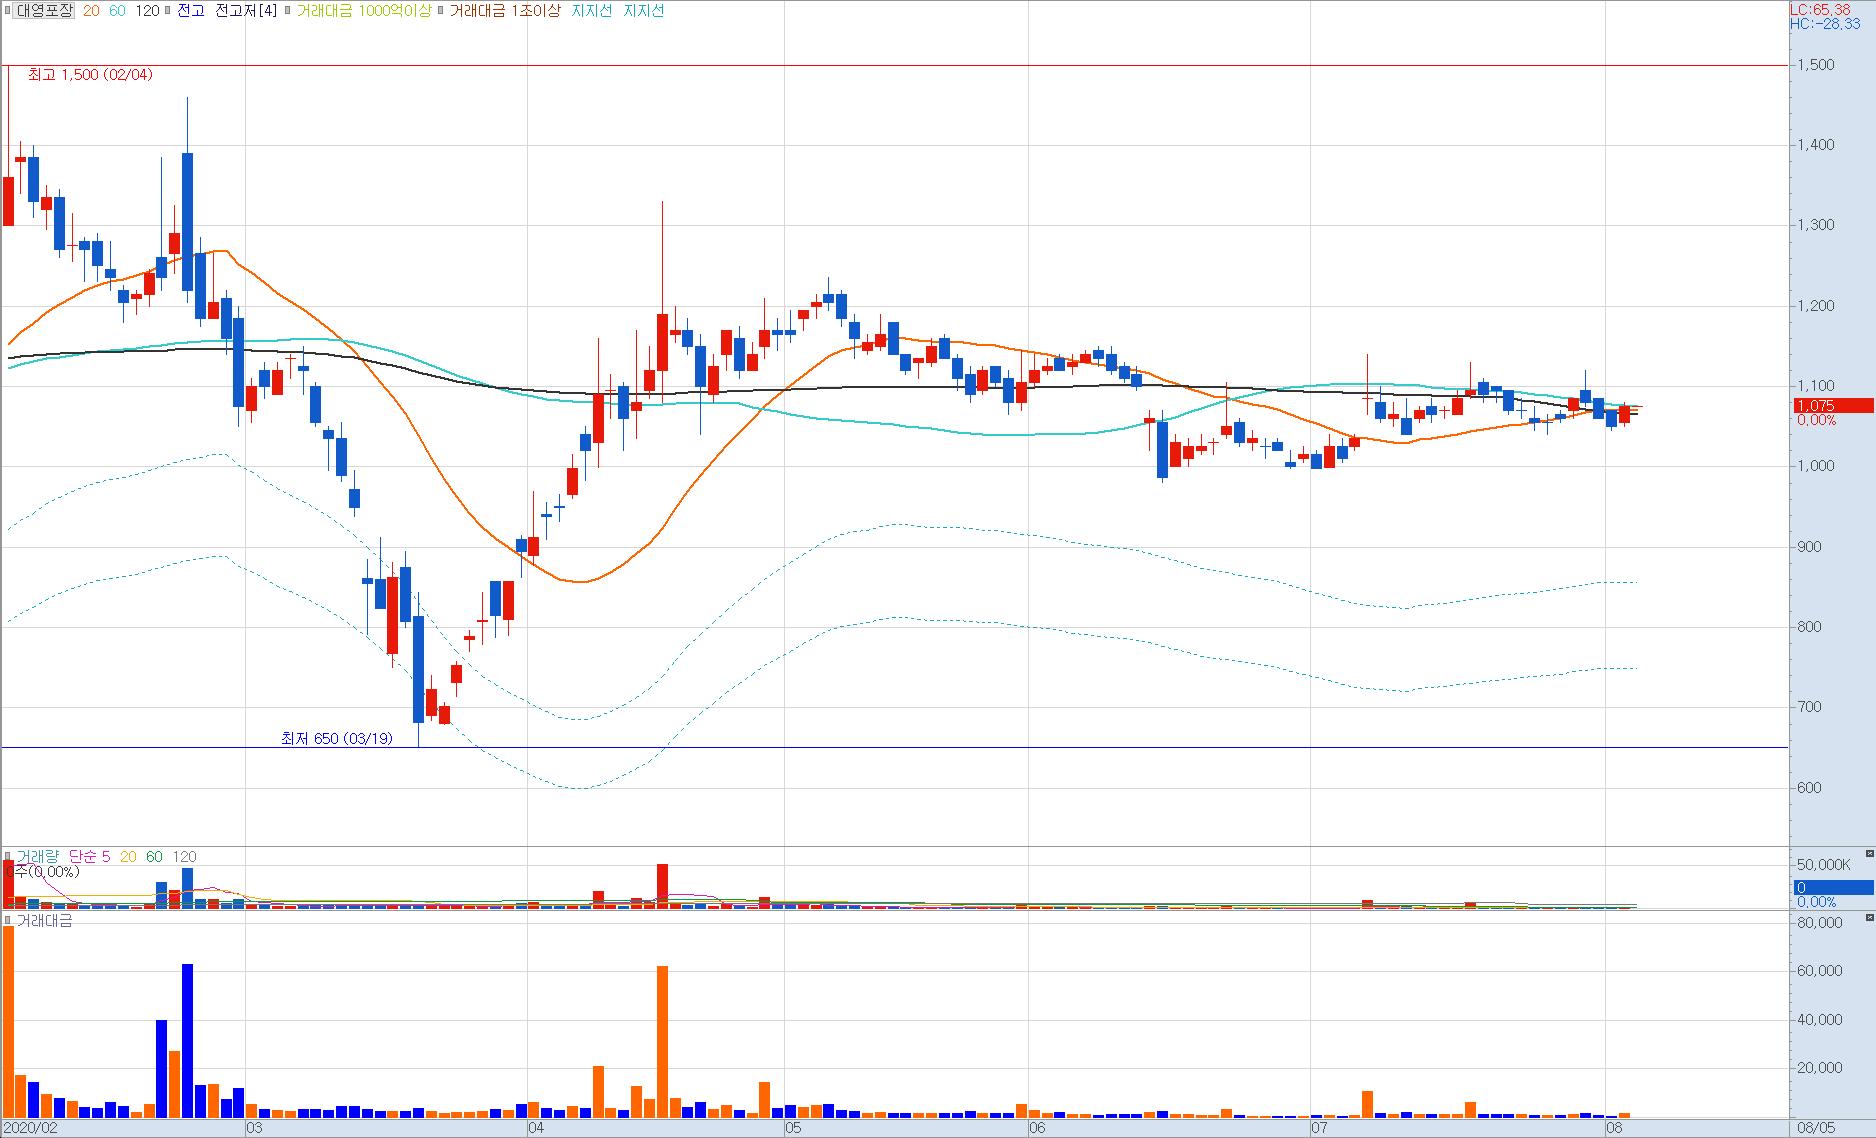Click the LC:65.38 readout
Viewport: 1876px width, 1138px height.
tap(1821, 9)
